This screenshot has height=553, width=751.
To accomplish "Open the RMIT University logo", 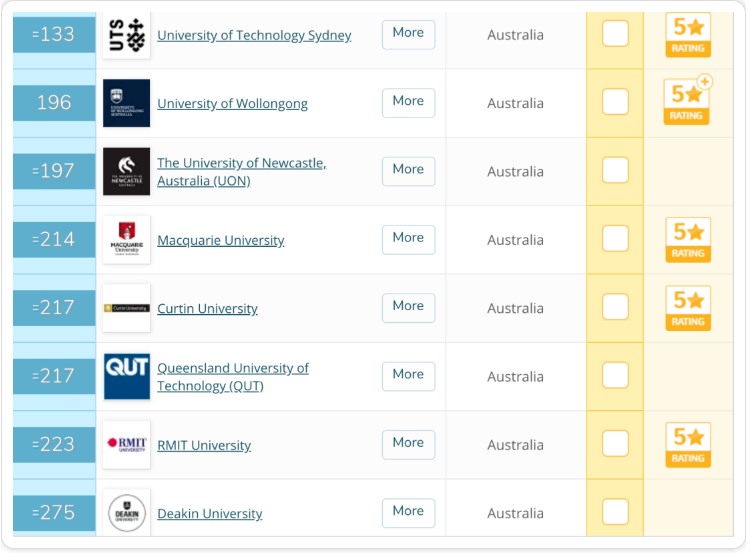I will point(126,445).
